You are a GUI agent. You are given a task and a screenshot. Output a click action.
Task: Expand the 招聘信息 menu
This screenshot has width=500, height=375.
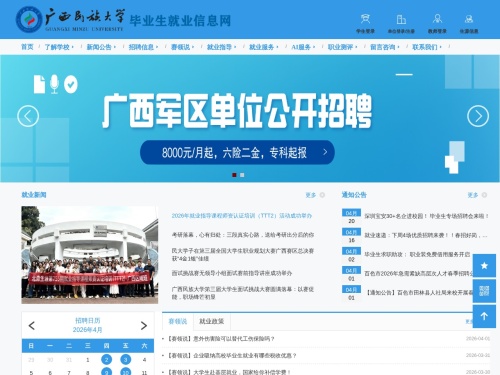point(143,47)
